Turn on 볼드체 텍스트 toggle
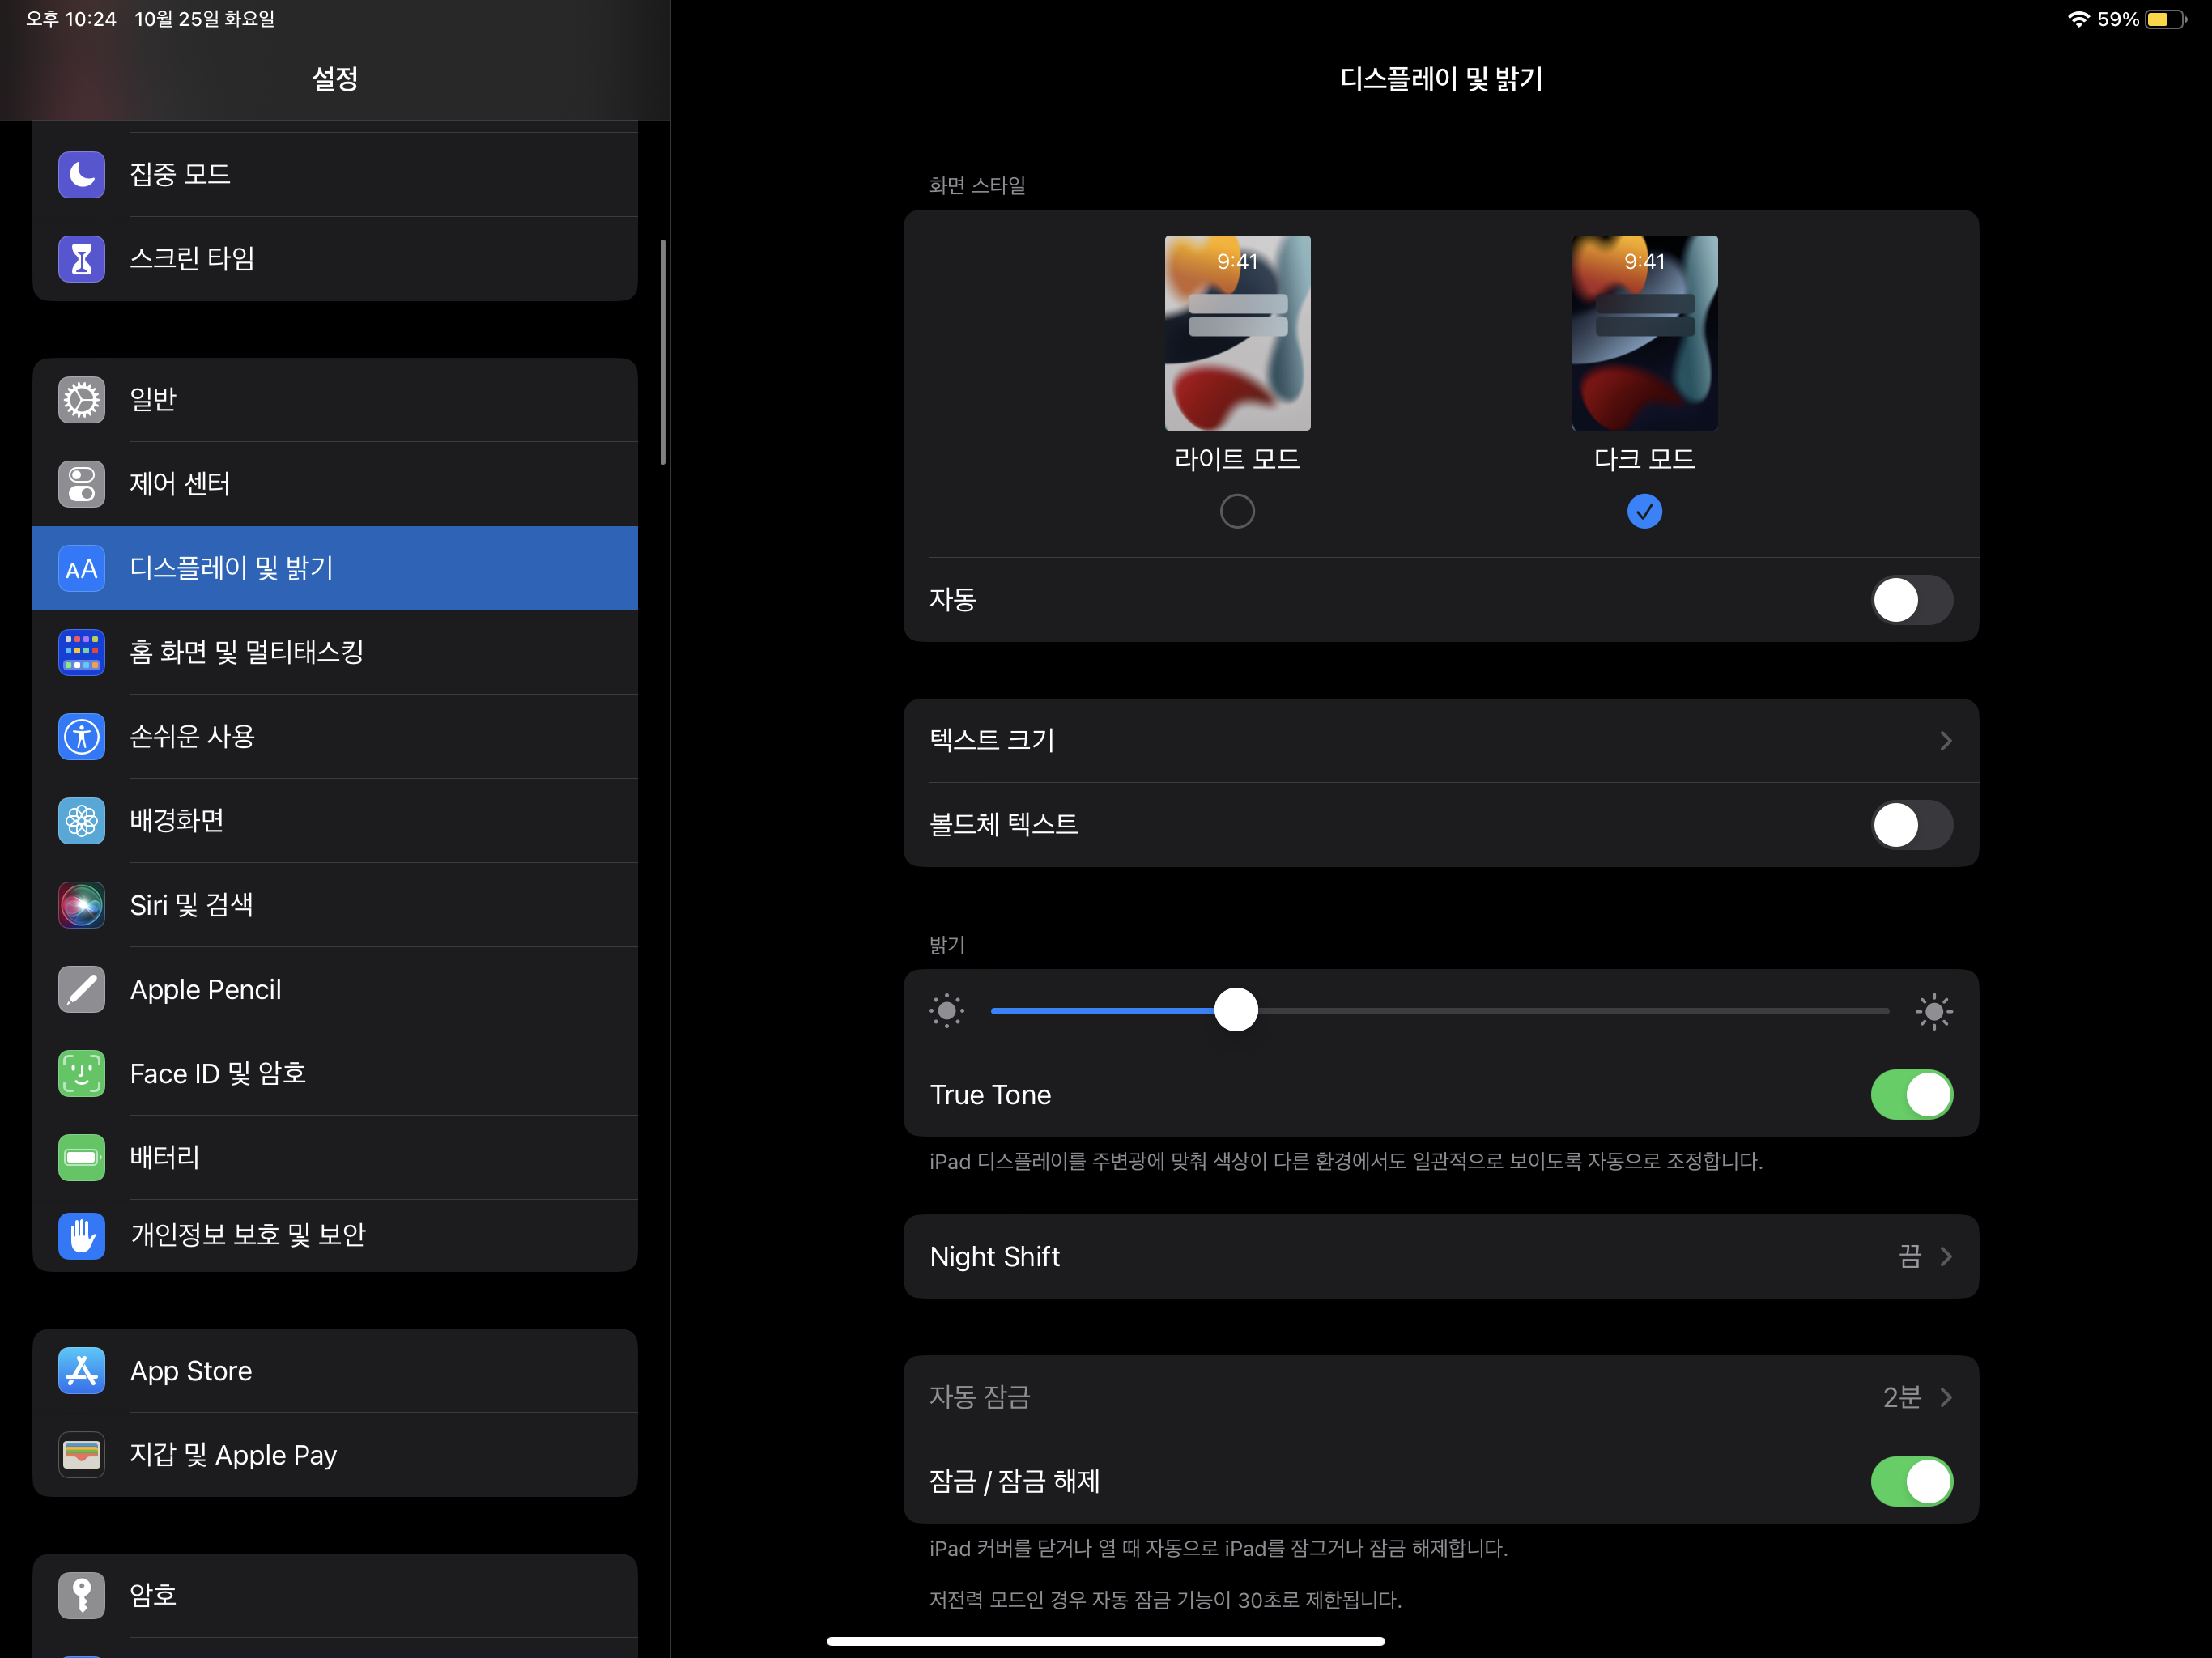 (x=1911, y=825)
